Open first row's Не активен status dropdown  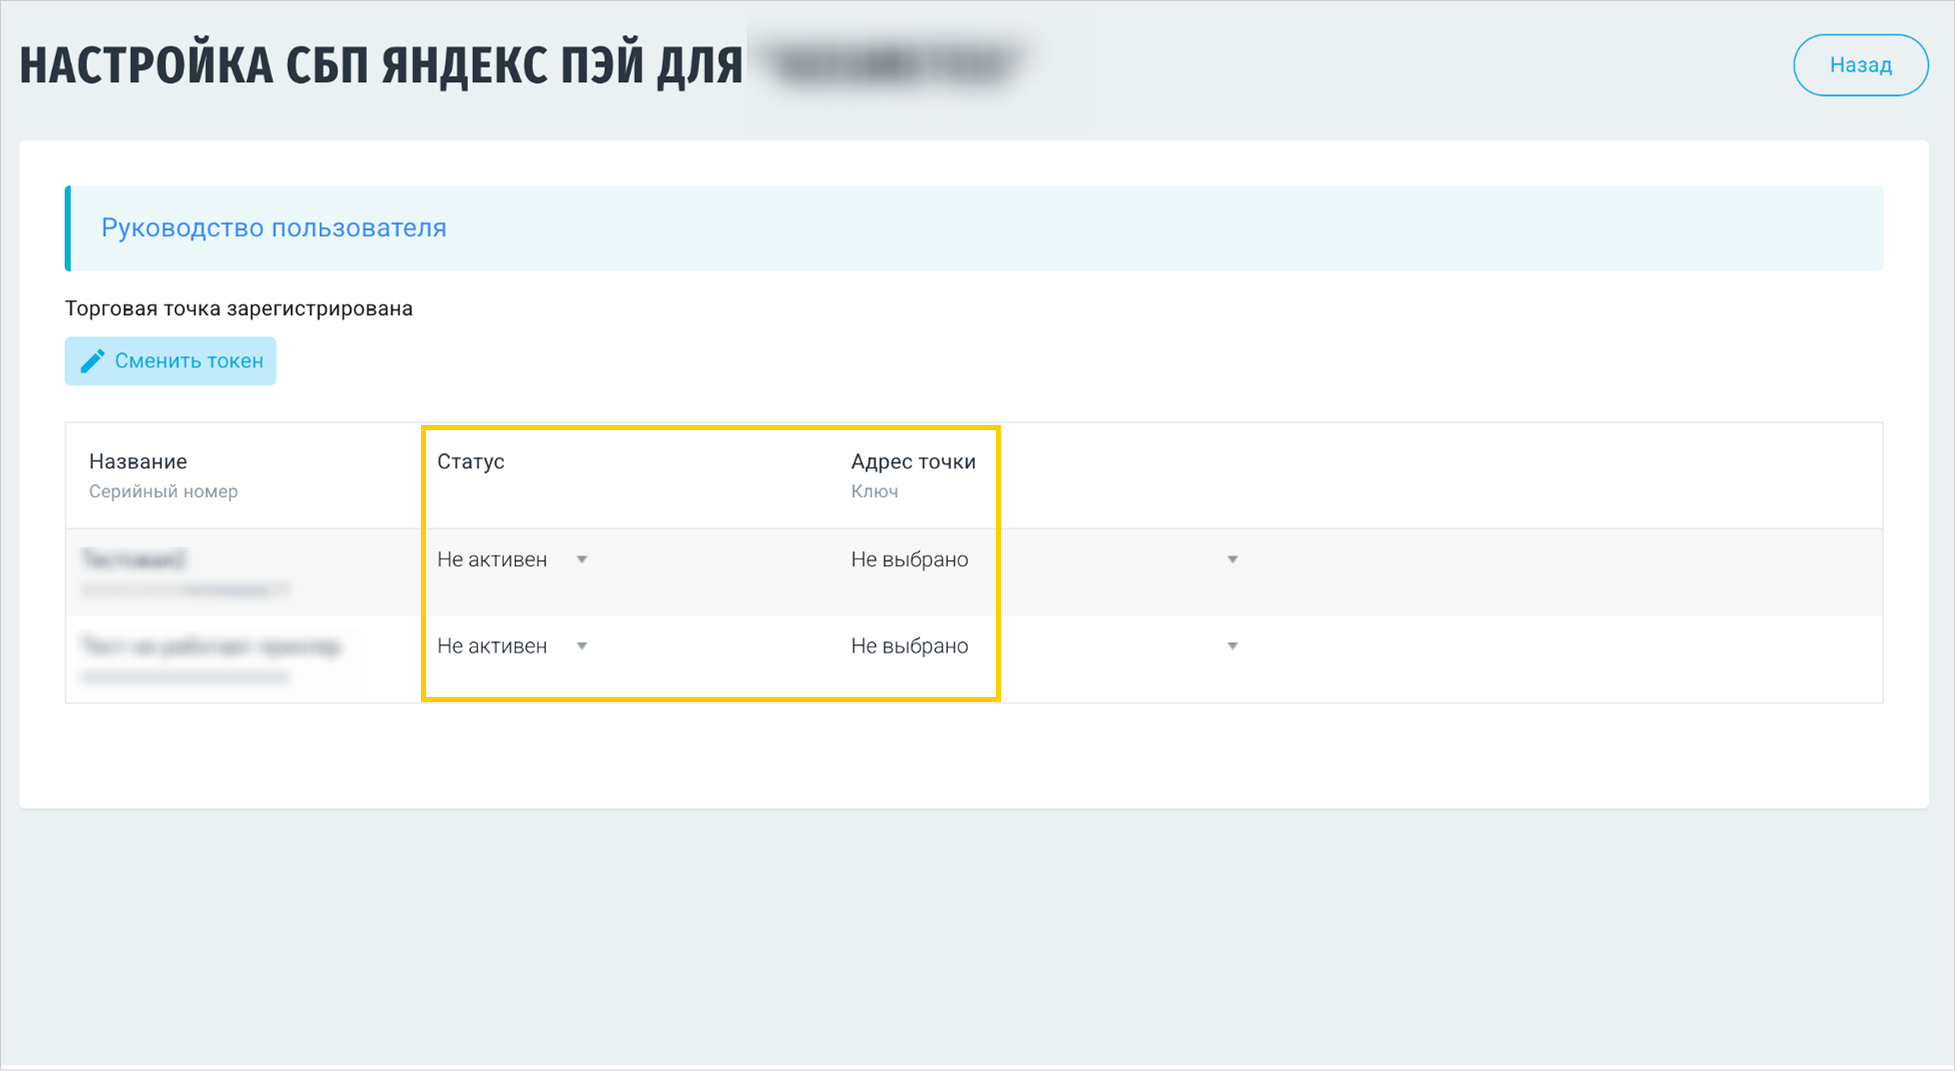[x=492, y=560]
